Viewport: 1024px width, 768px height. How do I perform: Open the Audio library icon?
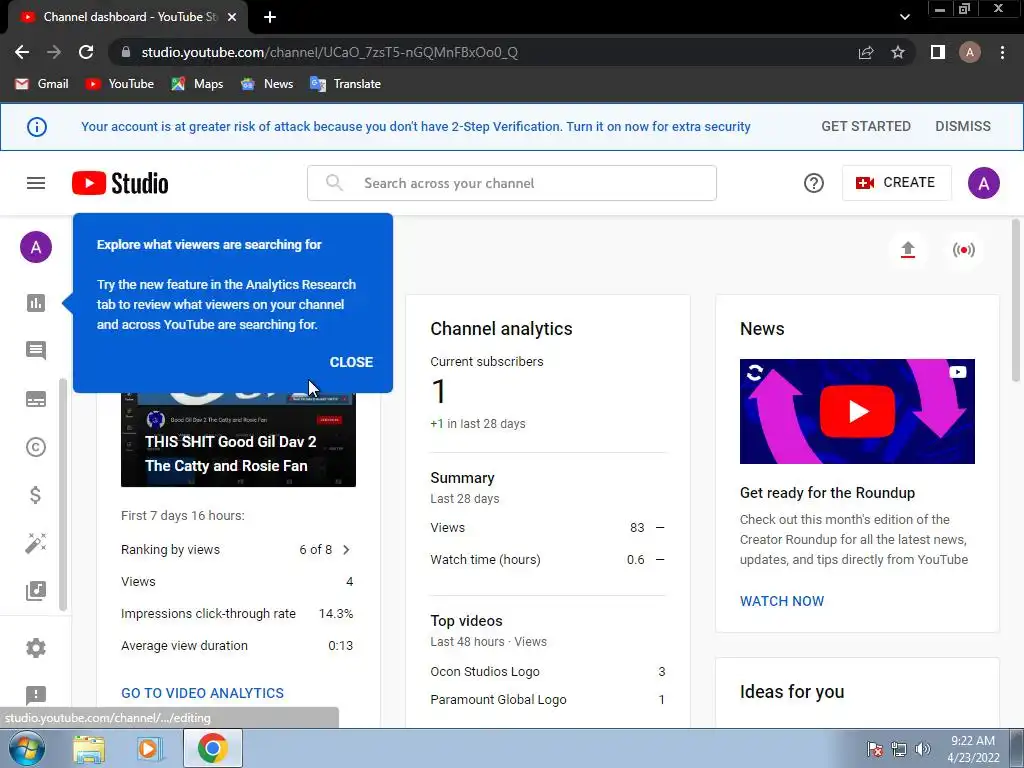coord(36,591)
